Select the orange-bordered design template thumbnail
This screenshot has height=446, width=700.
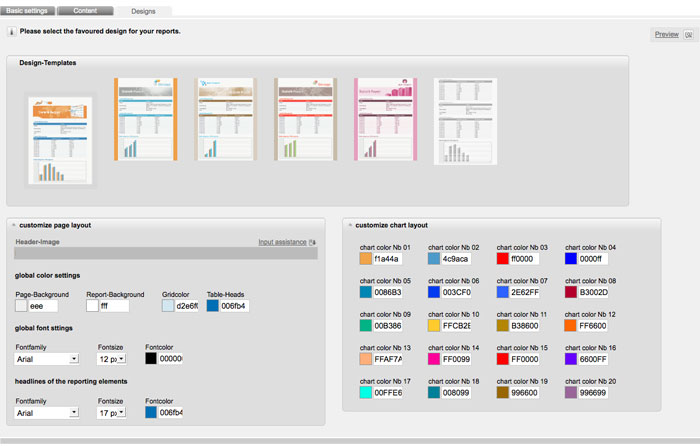pos(145,119)
